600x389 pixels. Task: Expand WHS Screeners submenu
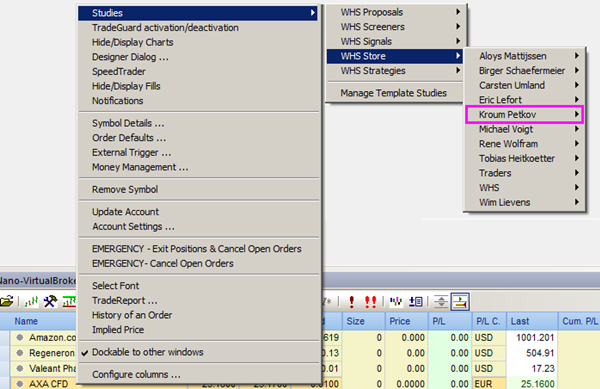pos(395,27)
